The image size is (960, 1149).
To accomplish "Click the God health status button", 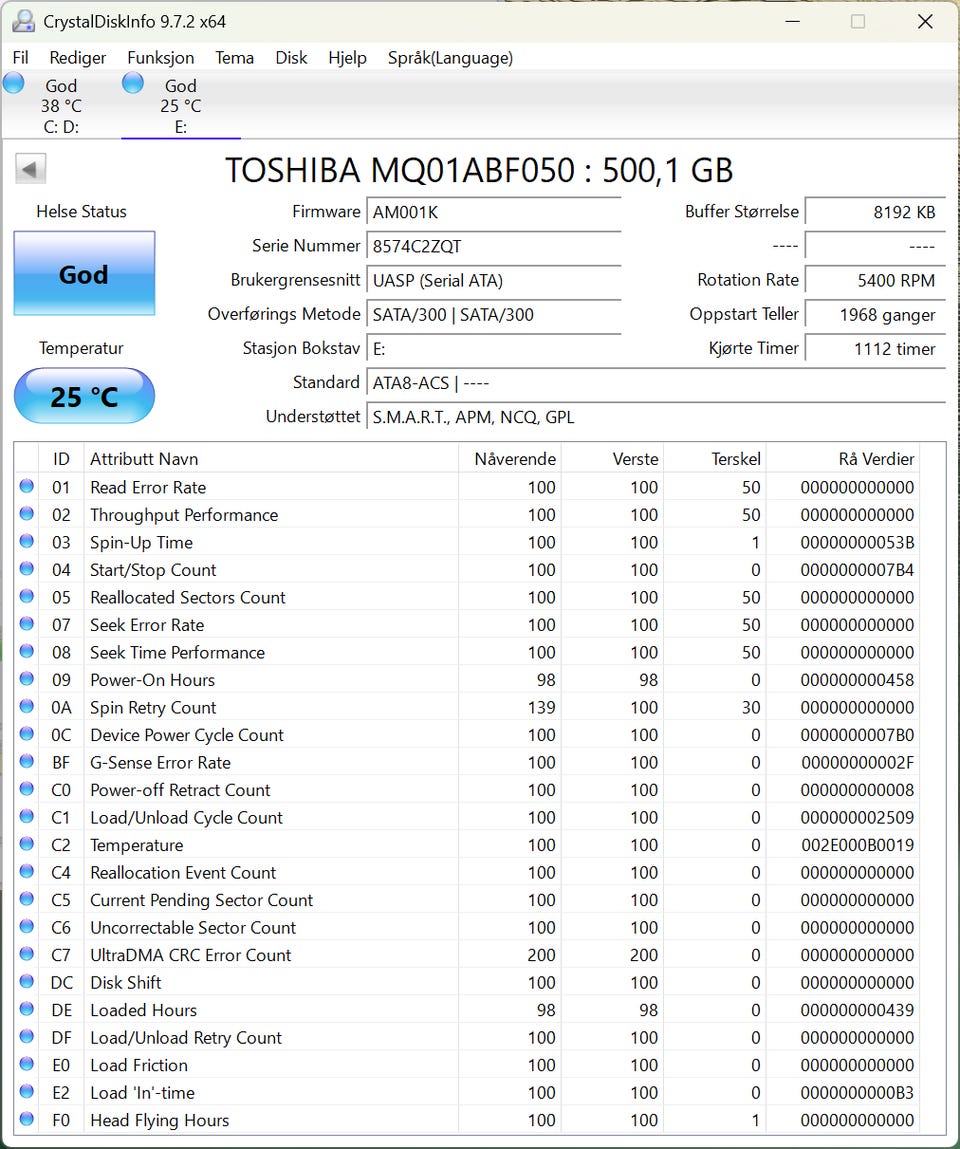I will coord(84,274).
